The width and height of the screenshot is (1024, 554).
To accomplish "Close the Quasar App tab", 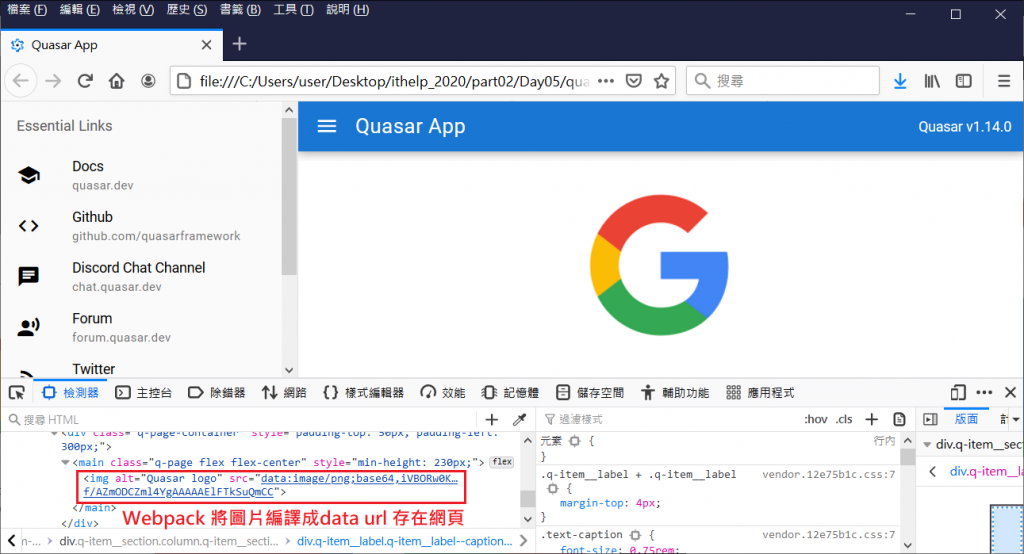I will [x=206, y=45].
